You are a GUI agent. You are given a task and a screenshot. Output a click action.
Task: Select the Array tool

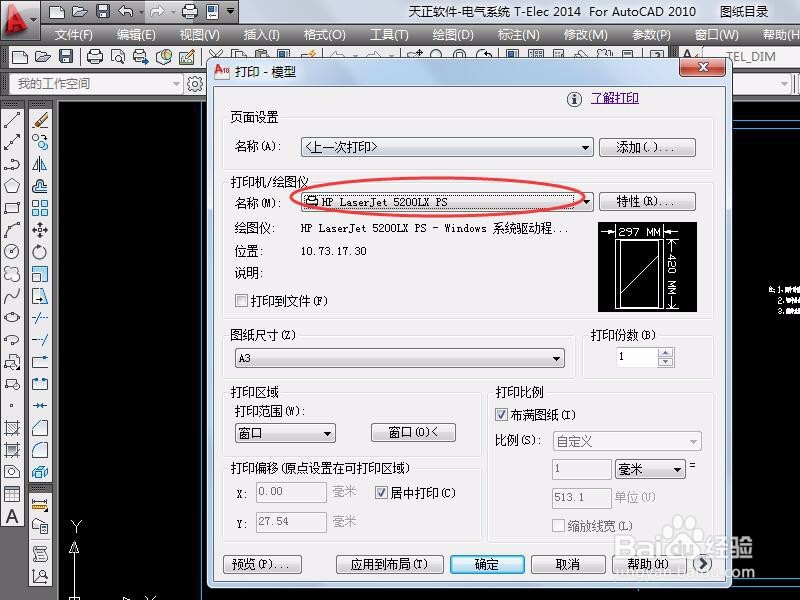tap(40, 208)
